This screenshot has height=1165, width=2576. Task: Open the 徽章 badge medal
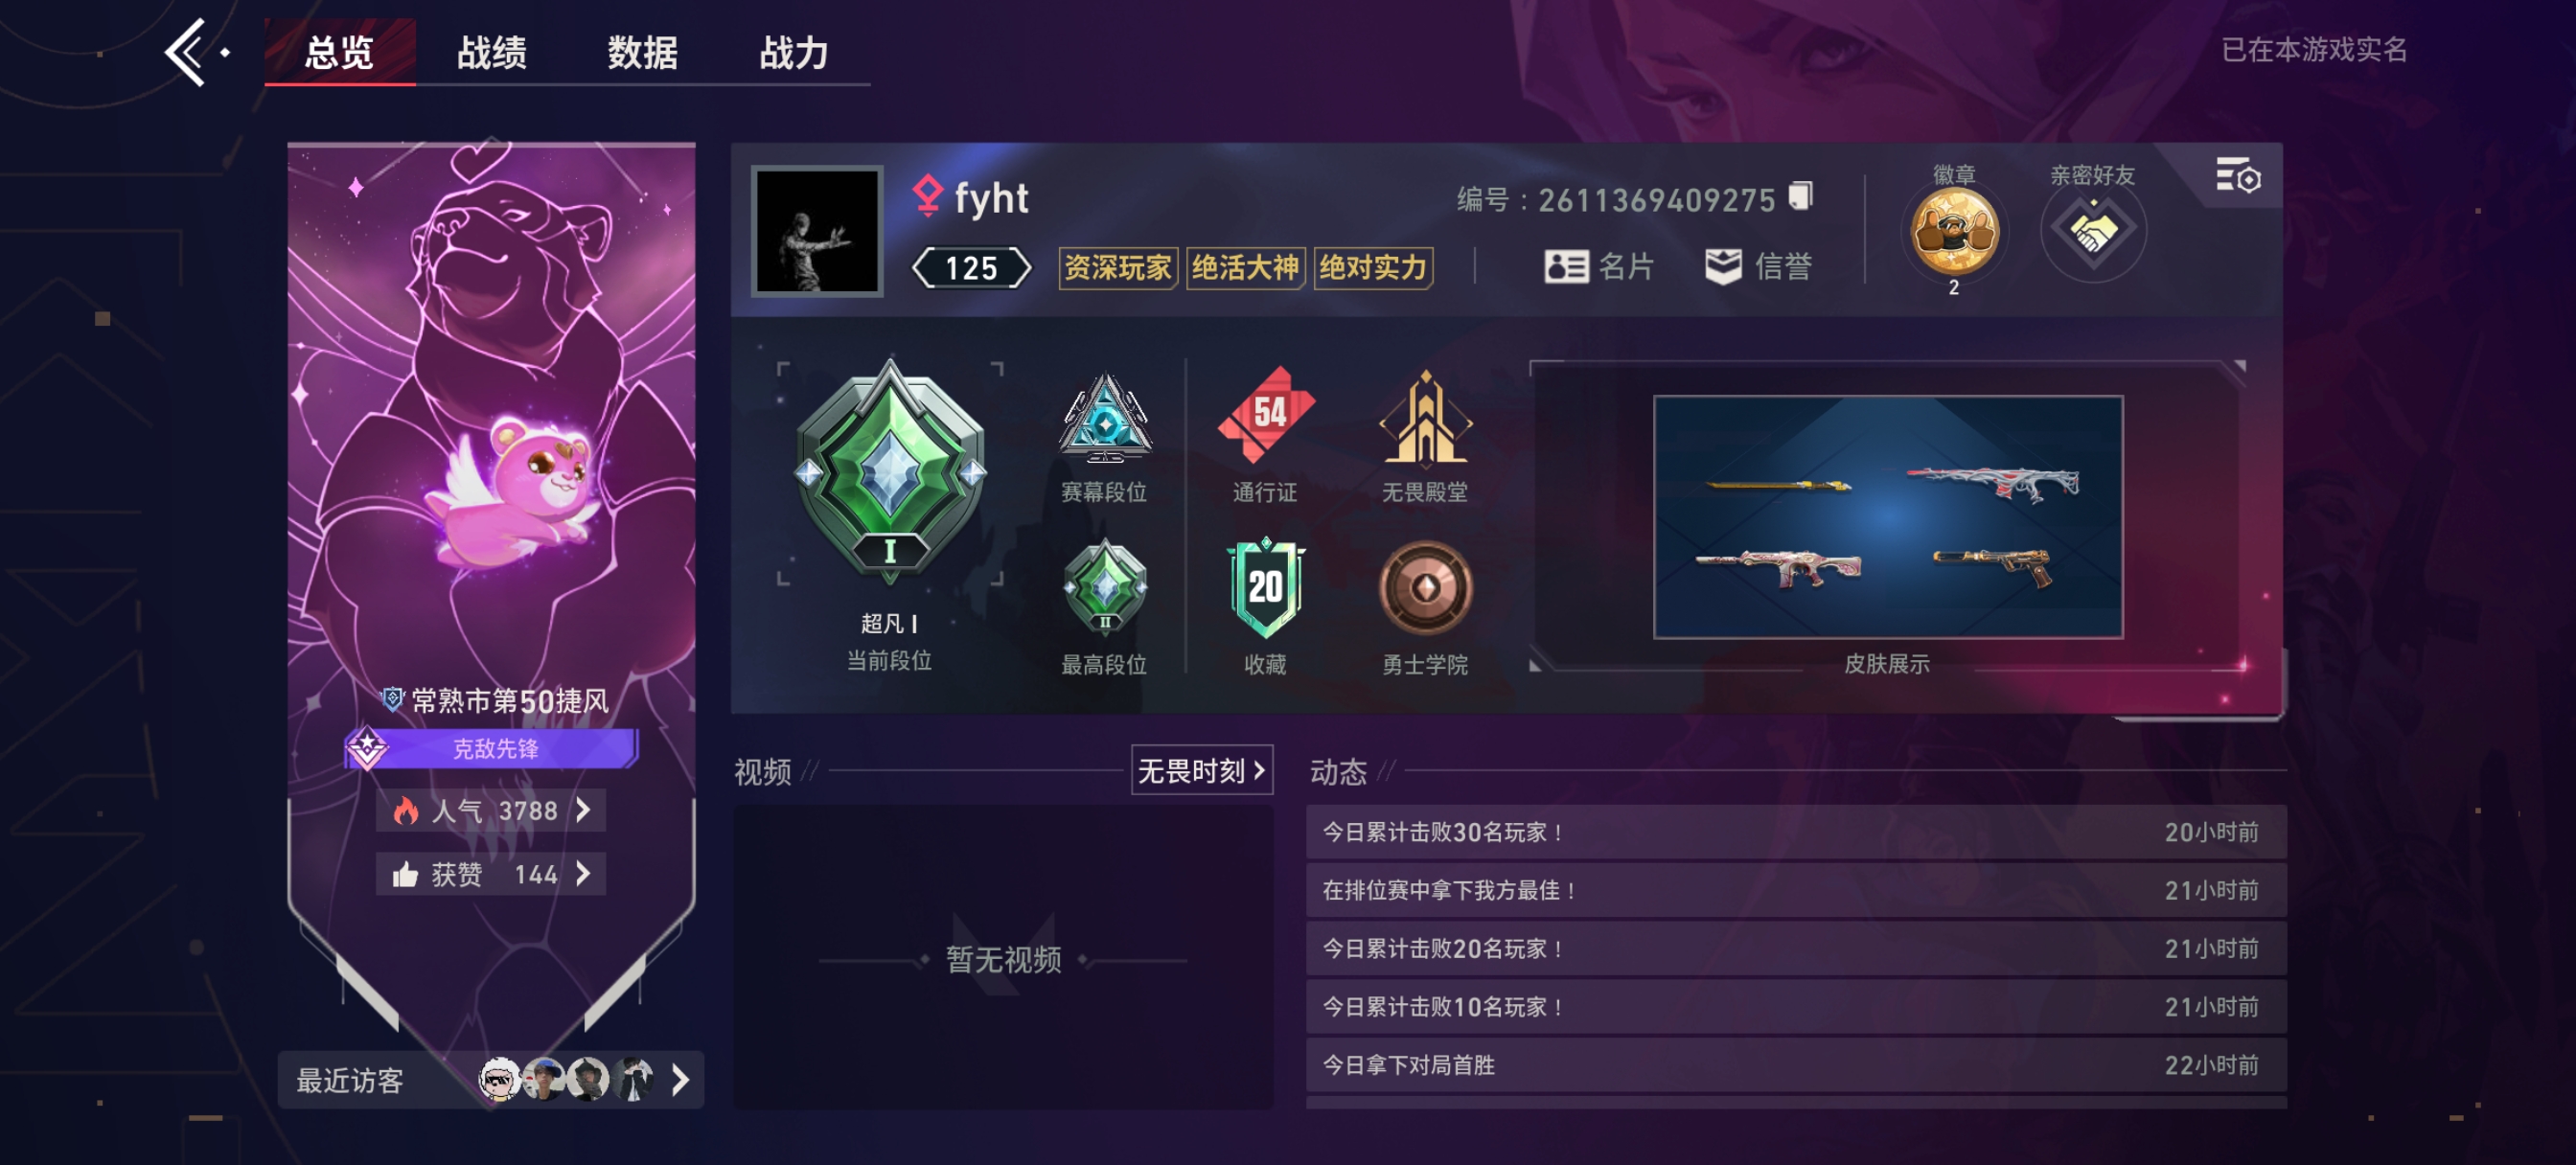[1953, 232]
